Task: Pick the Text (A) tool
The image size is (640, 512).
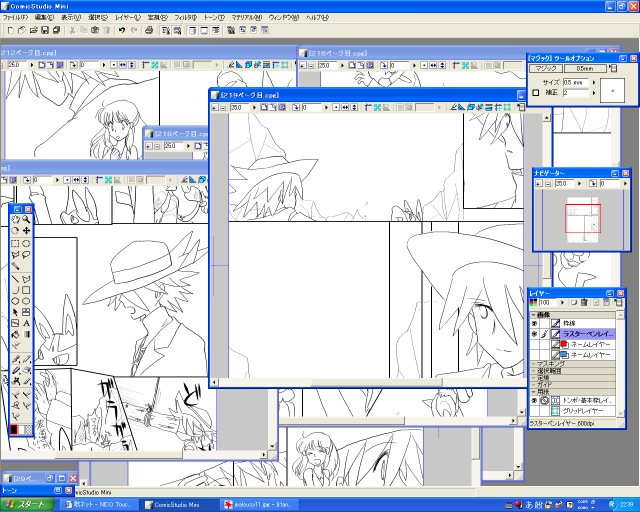Action: coord(26,323)
